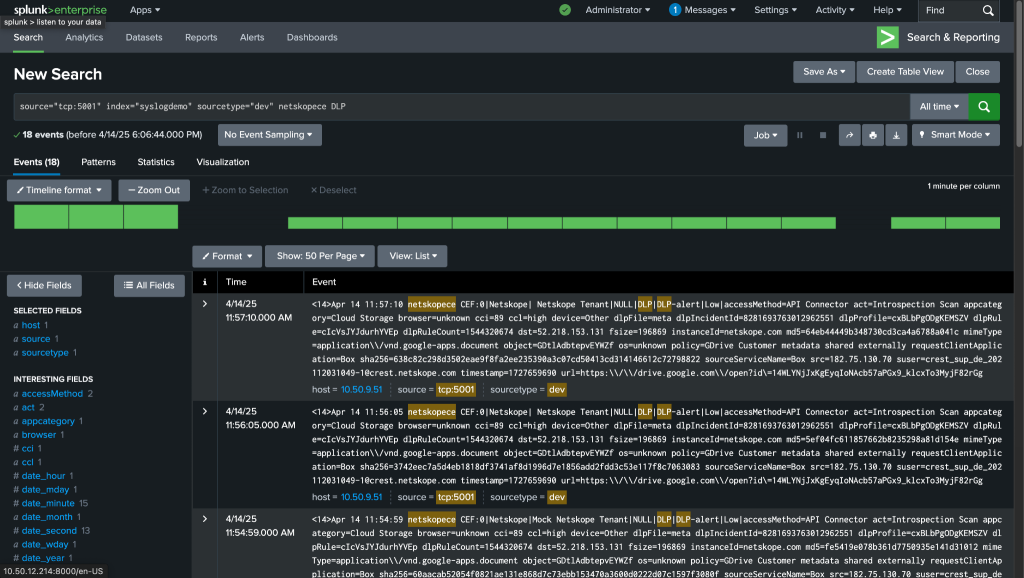Click the search query input field

461,106
